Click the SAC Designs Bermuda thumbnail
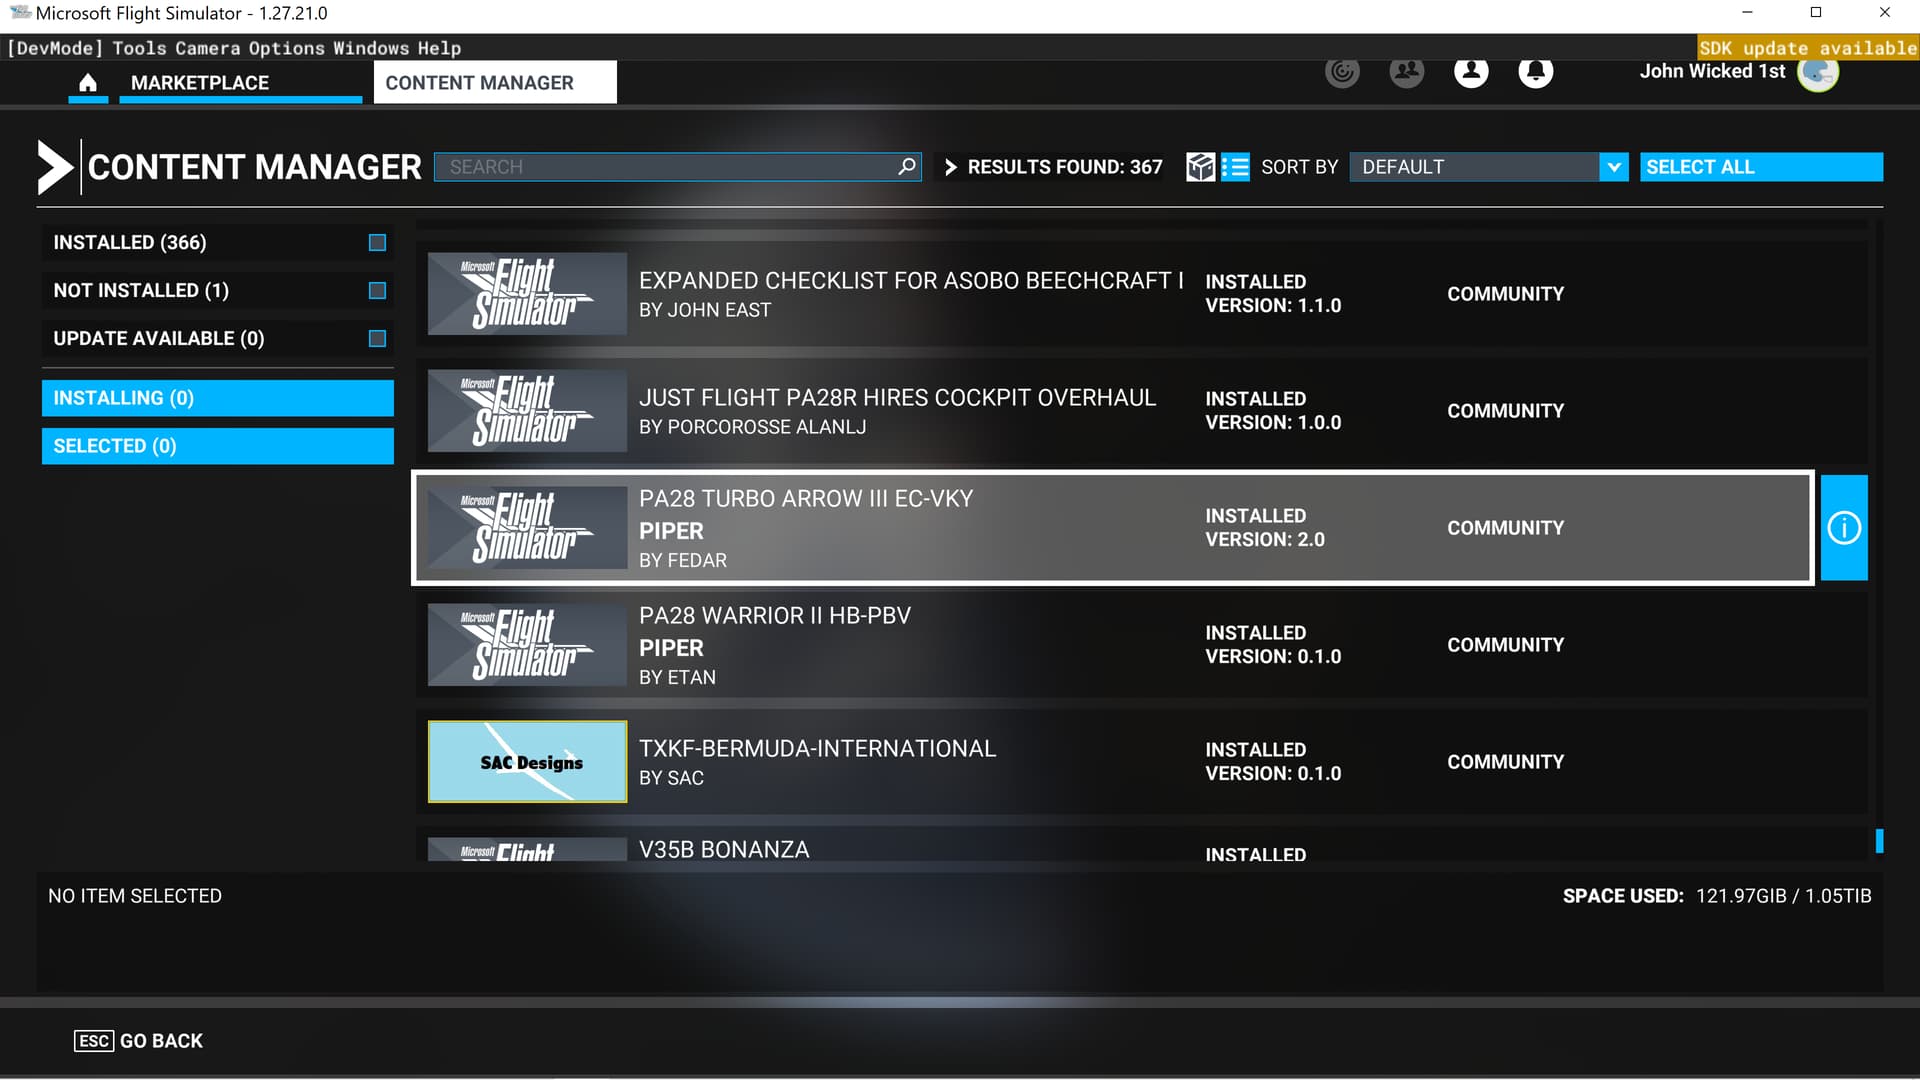This screenshot has height=1080, width=1920. click(x=527, y=762)
